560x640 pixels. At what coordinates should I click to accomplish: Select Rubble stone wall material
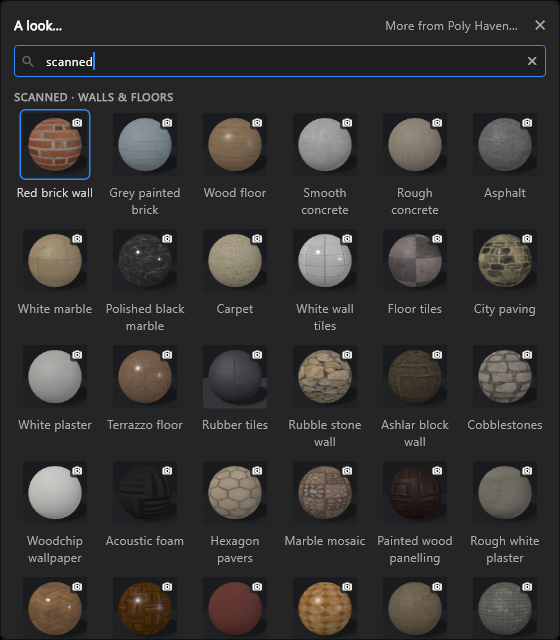pyautogui.click(x=325, y=376)
